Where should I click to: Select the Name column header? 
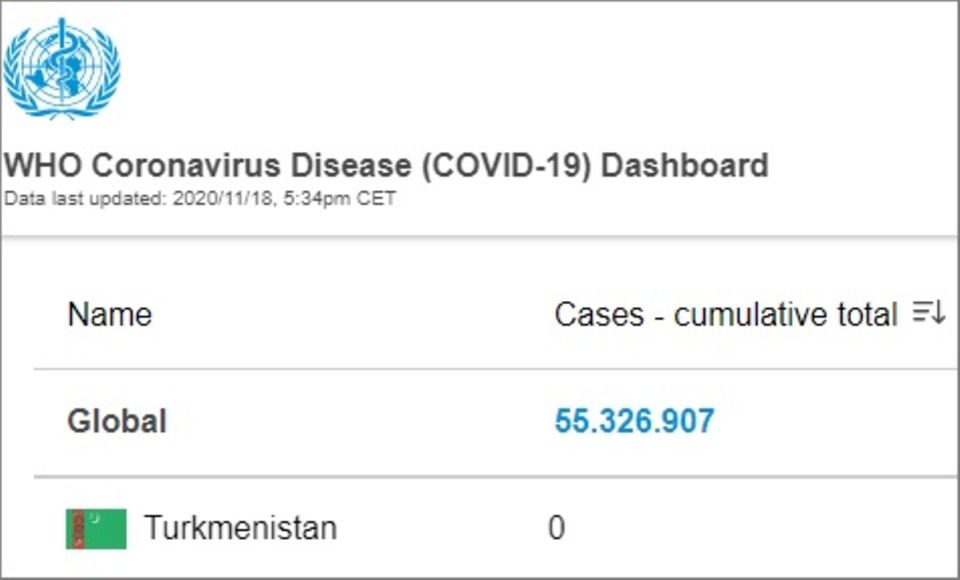tap(110, 315)
